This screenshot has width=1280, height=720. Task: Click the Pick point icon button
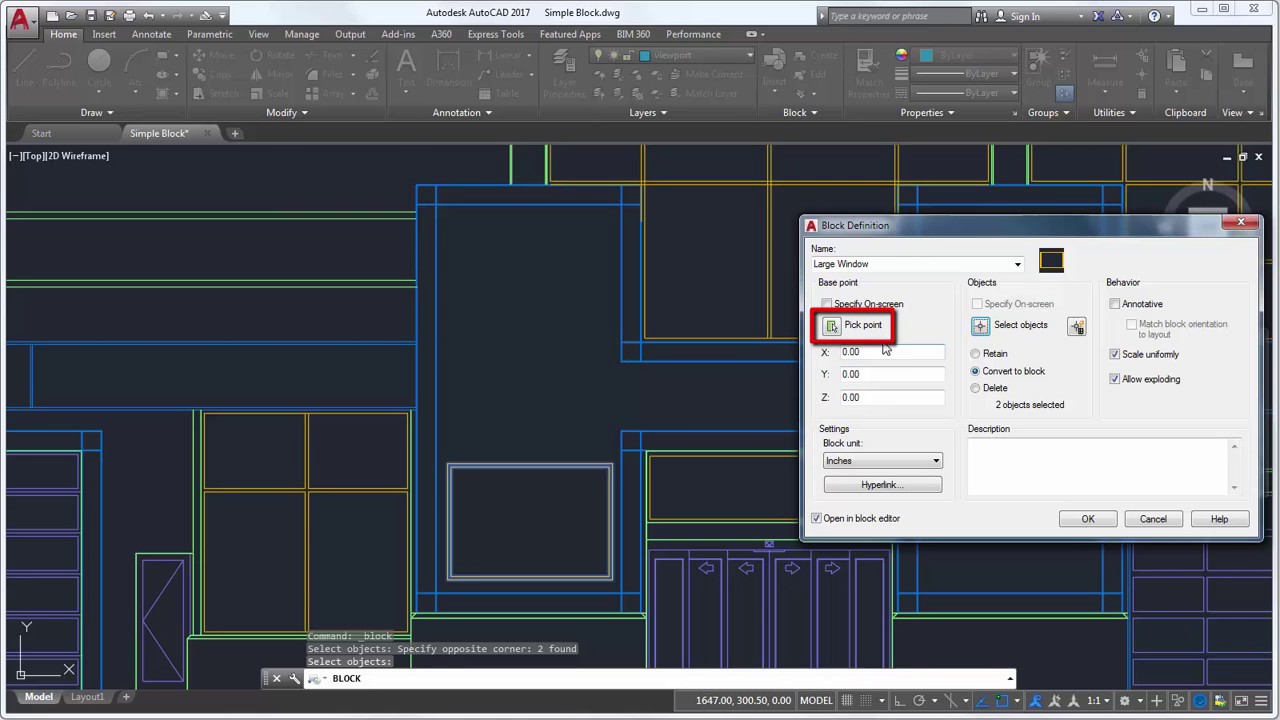(x=832, y=325)
